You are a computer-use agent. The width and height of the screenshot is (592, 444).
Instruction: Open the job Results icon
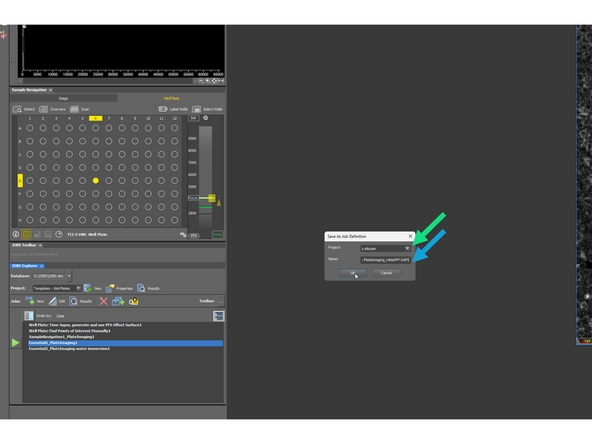coord(74,301)
